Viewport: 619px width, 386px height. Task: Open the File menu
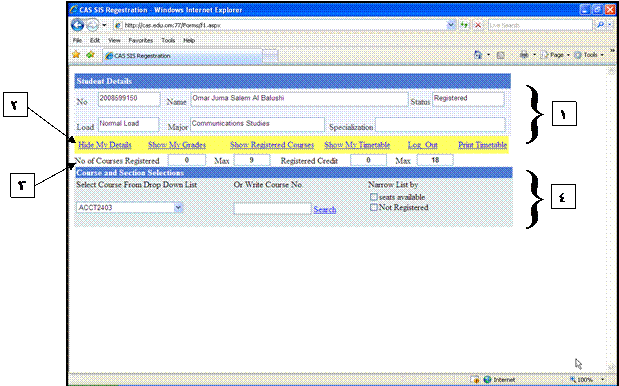[77, 40]
